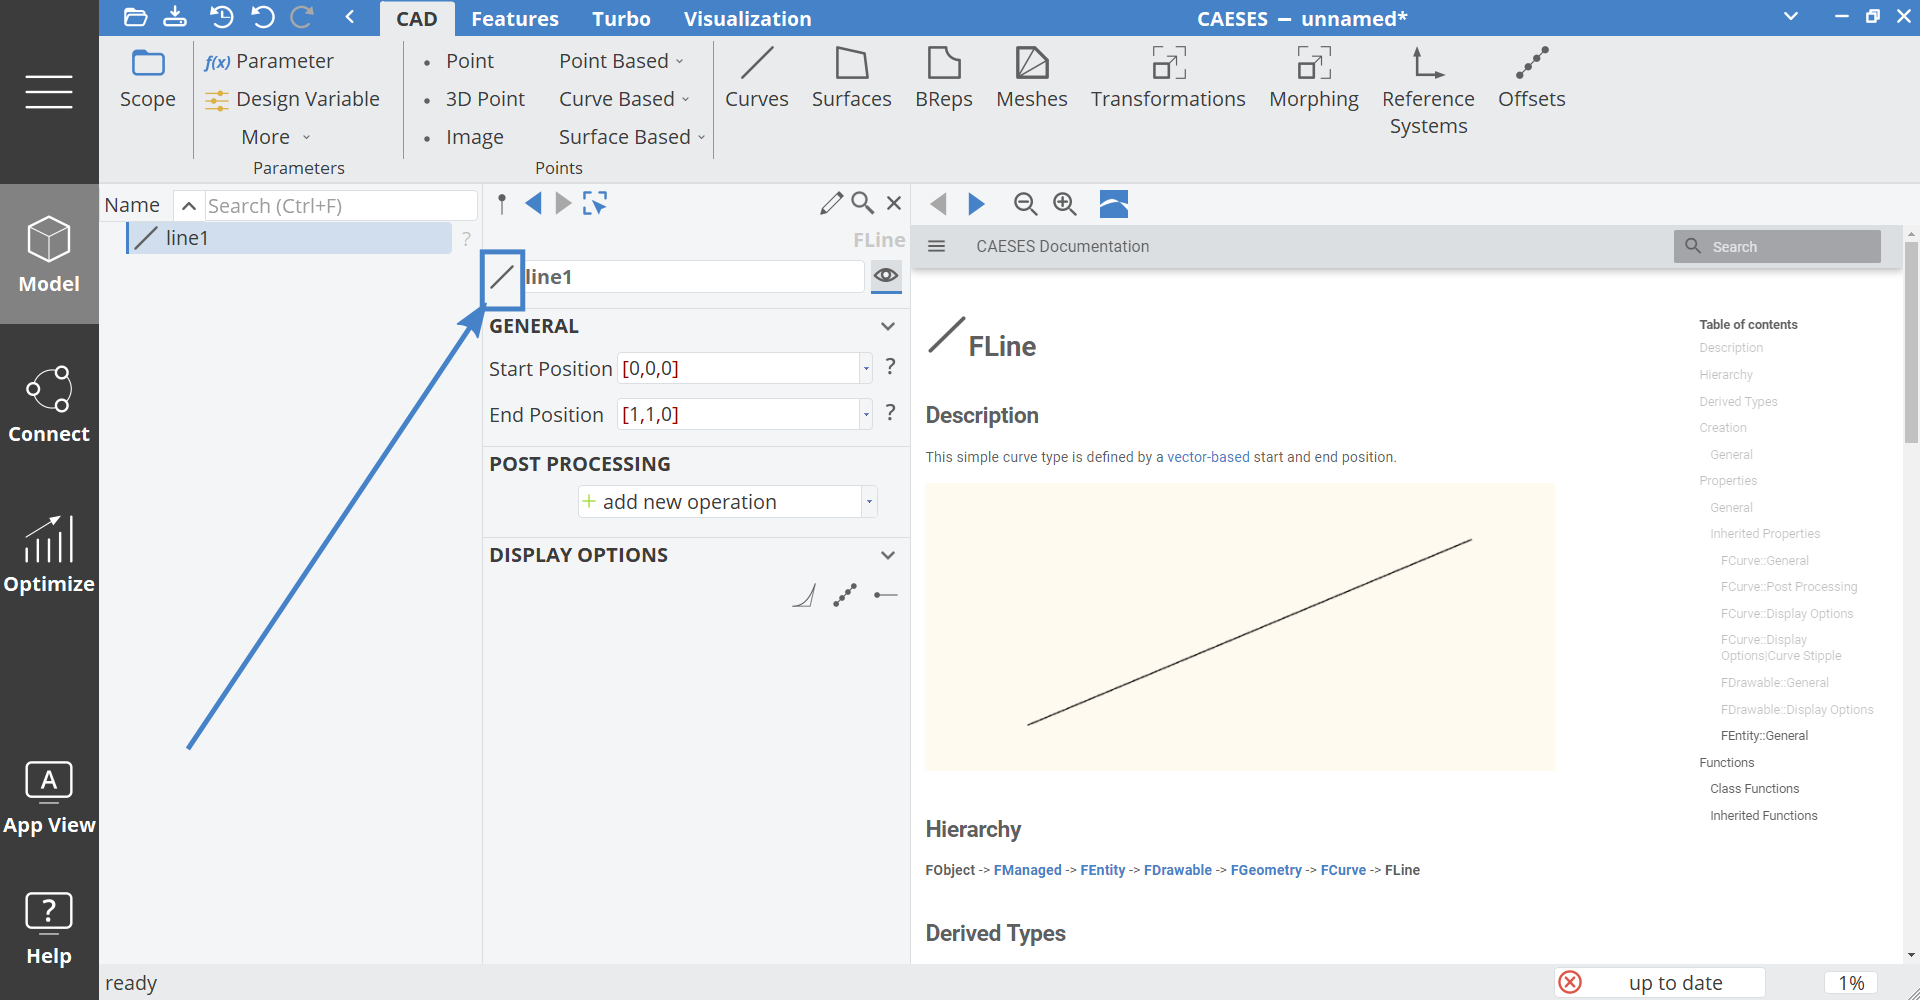
Task: Switch to the Turbo tab
Action: 621,19
